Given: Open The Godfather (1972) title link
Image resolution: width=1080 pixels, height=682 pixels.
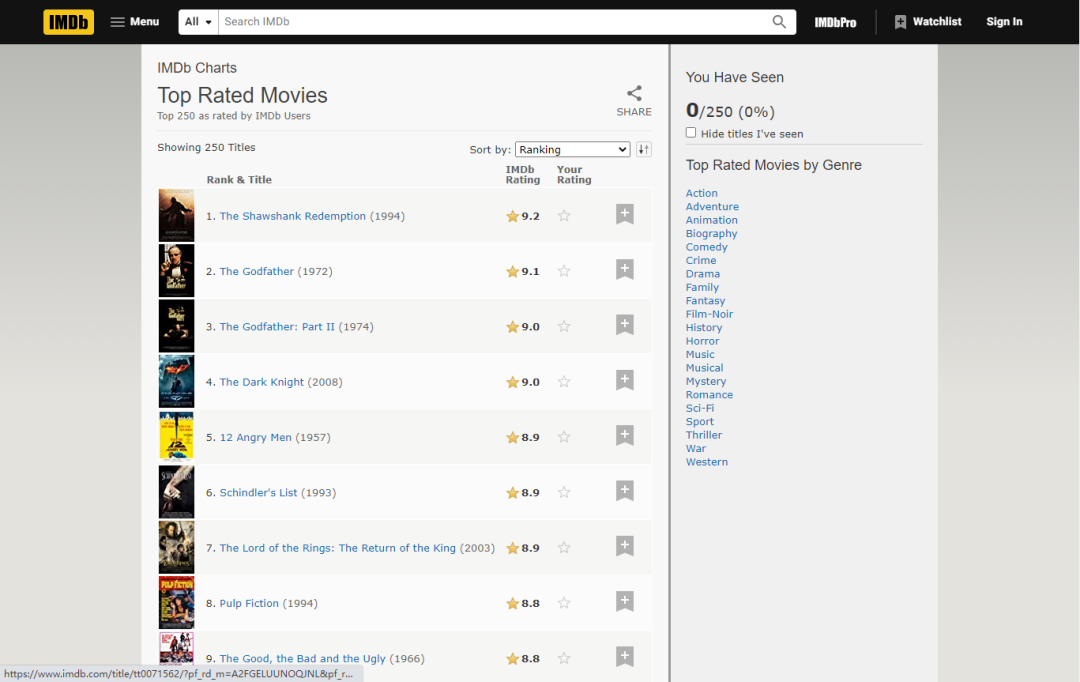Looking at the screenshot, I should 257,271.
